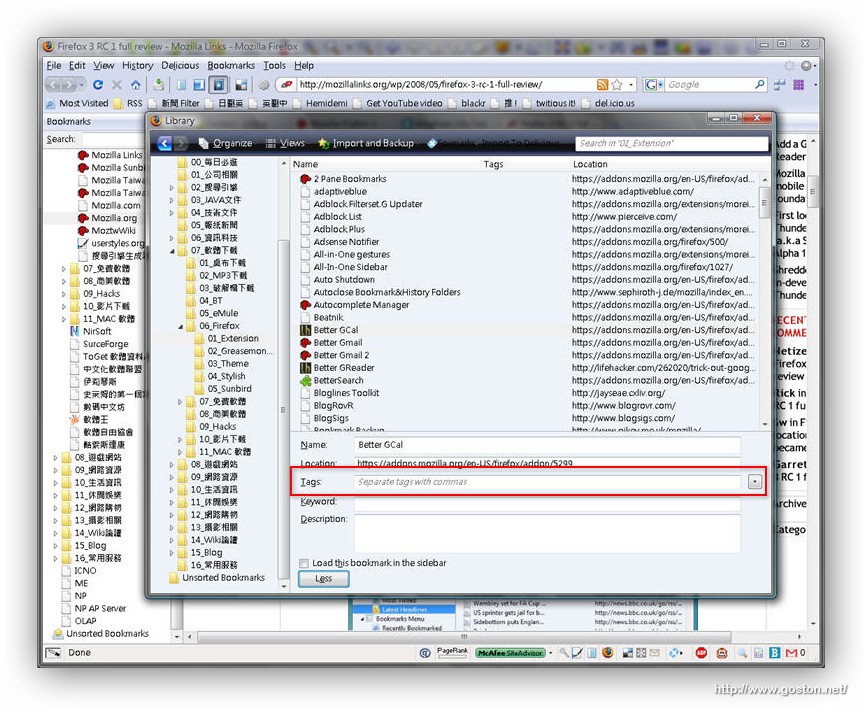The image size is (867, 710).
Task: Sort by the Name column header
Action: (x=305, y=164)
